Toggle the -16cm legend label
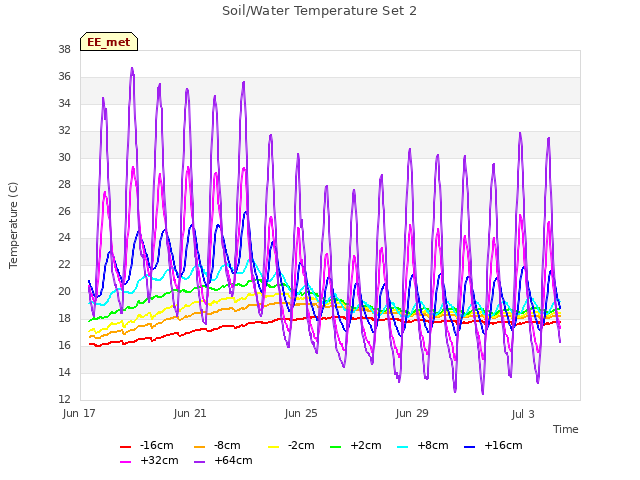The width and height of the screenshot is (640, 480). click(157, 445)
